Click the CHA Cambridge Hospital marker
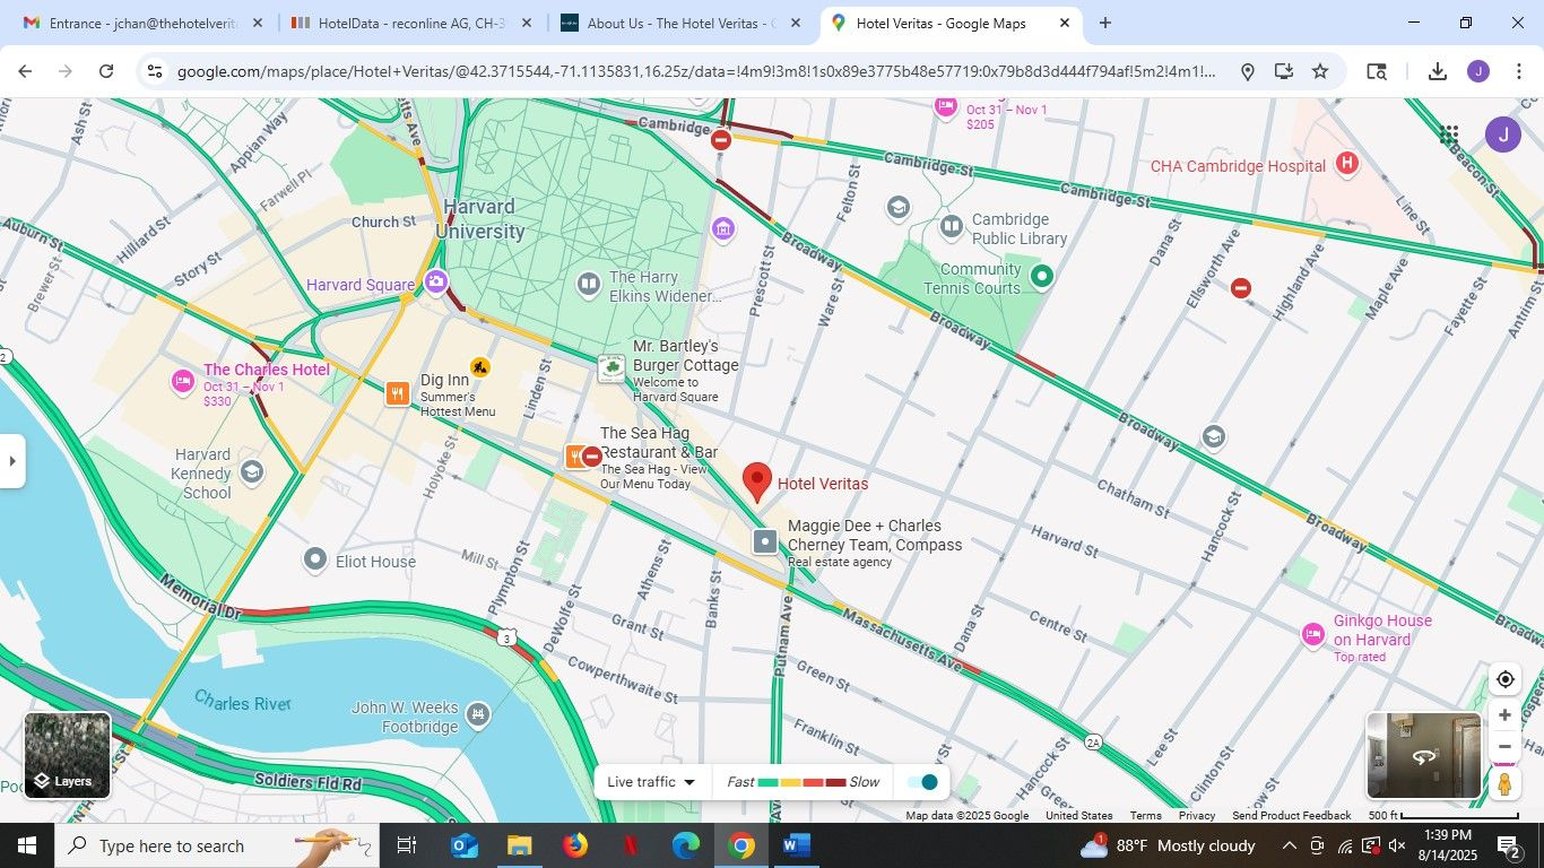This screenshot has width=1544, height=868. coord(1347,163)
